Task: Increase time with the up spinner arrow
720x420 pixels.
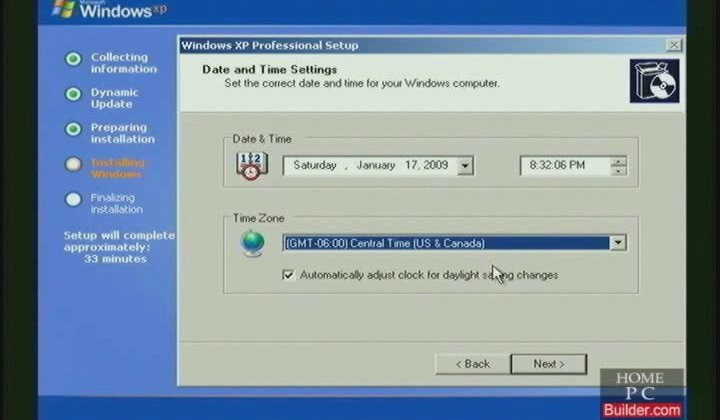Action: [x=619, y=161]
